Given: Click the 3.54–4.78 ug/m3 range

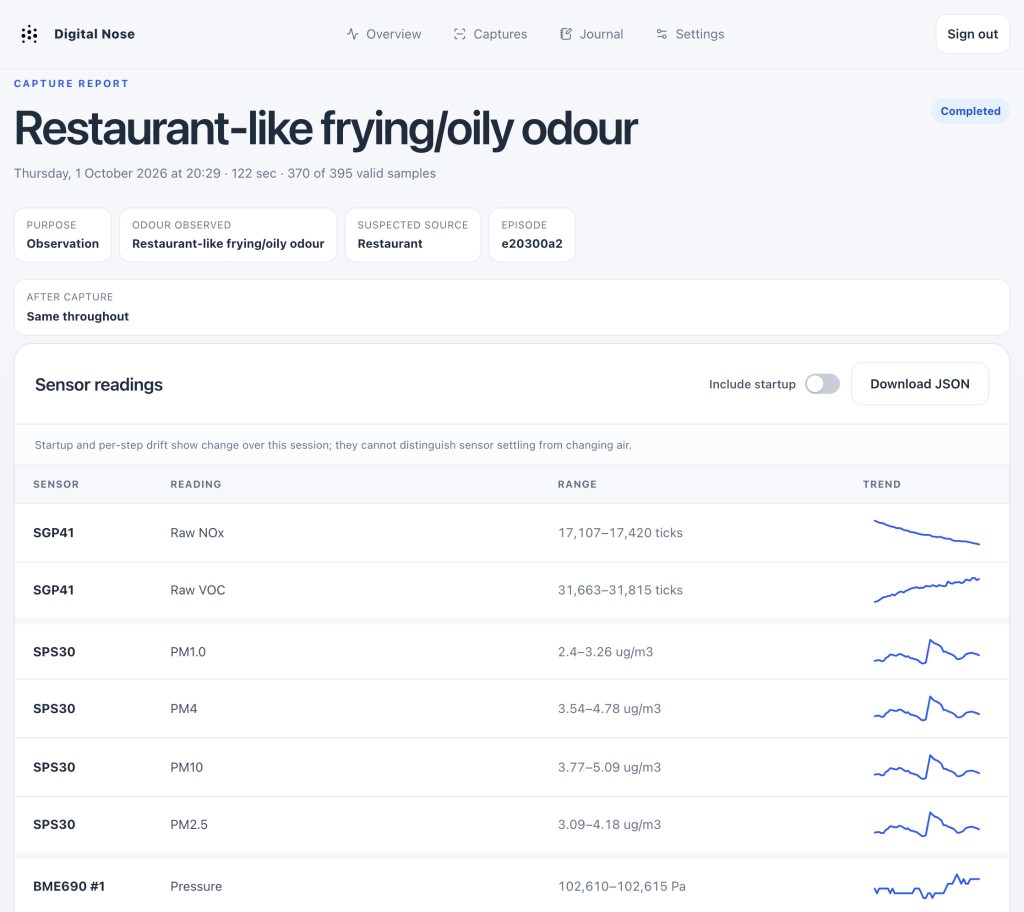Looking at the screenshot, I should pyautogui.click(x=609, y=708).
